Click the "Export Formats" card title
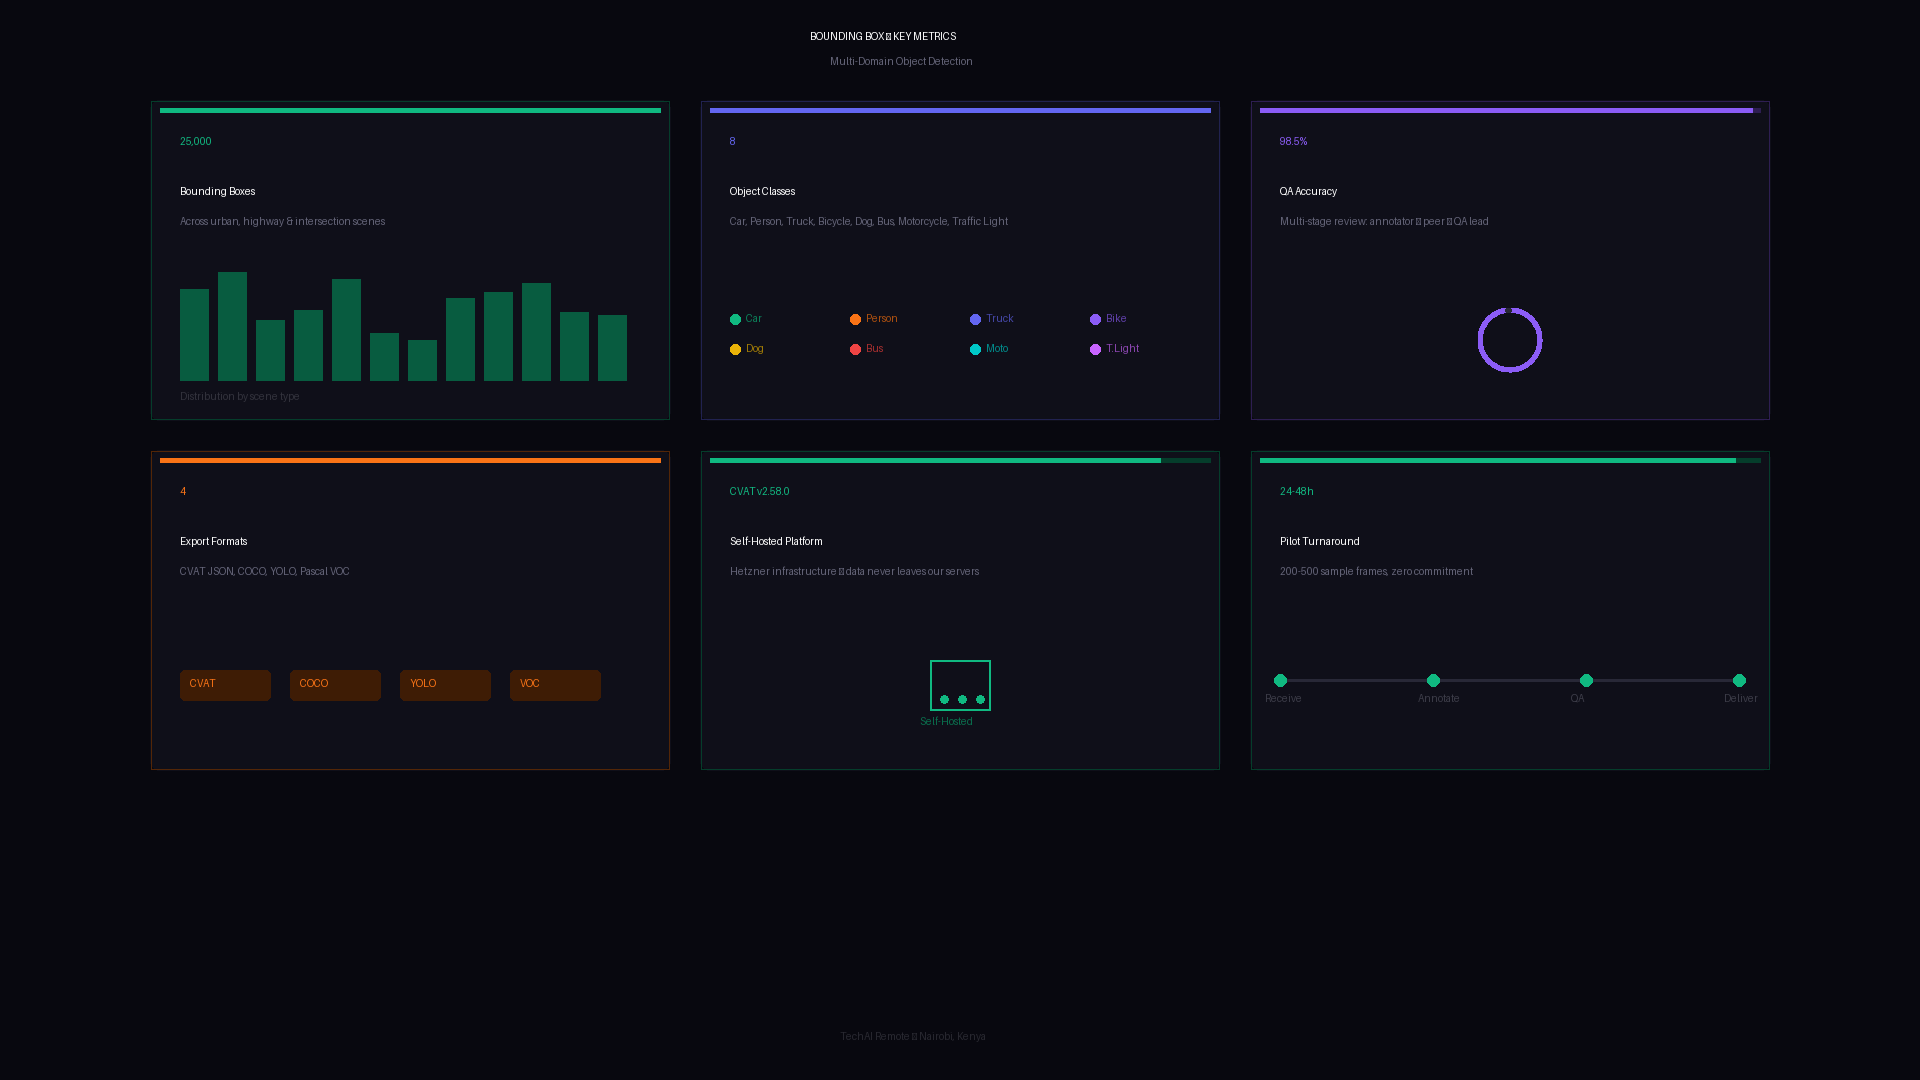Image resolution: width=1920 pixels, height=1080 pixels. 213,542
